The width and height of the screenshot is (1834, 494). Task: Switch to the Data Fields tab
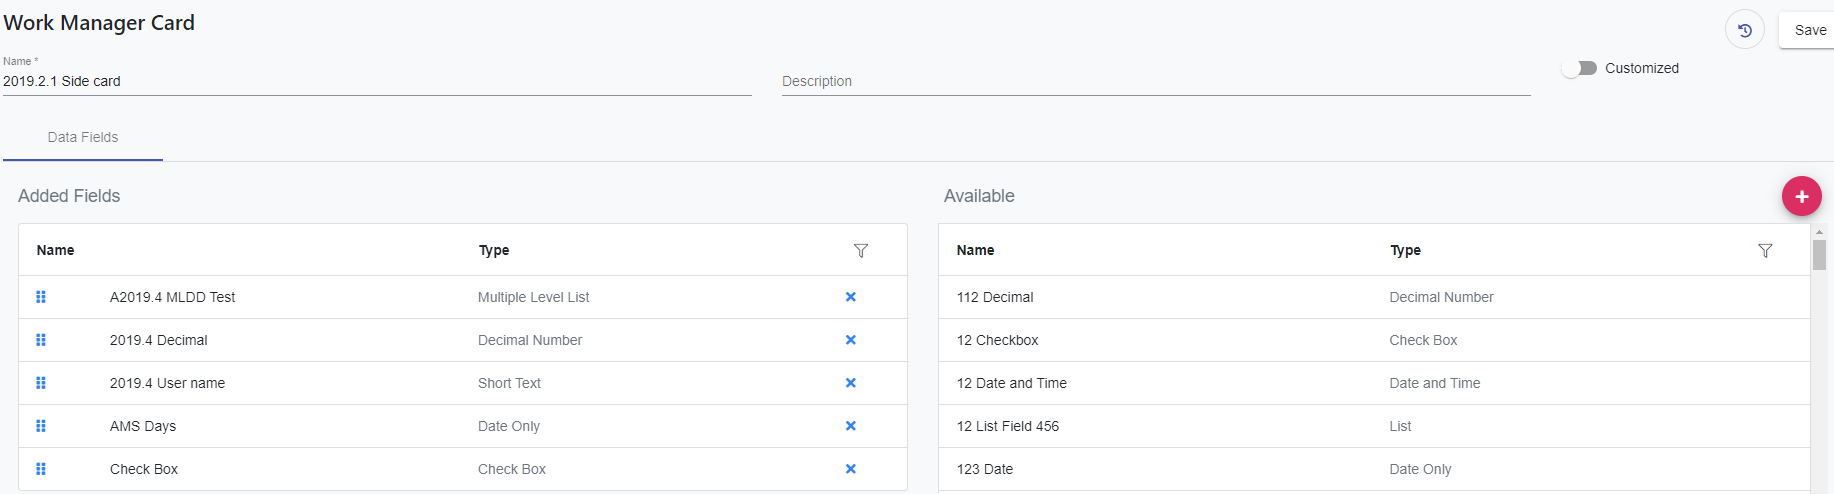coord(83,137)
